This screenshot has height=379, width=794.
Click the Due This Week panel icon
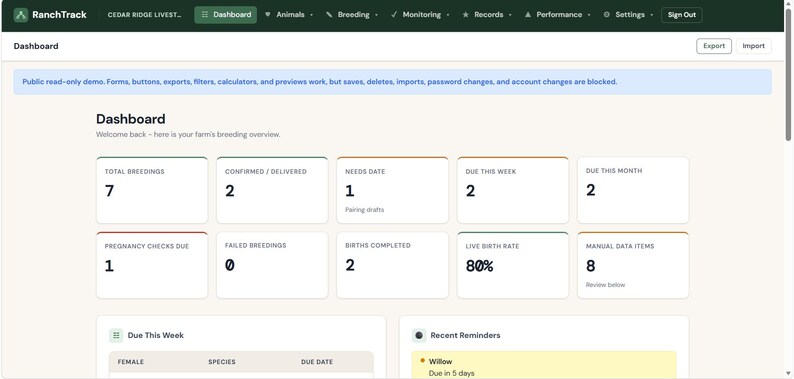coord(116,335)
